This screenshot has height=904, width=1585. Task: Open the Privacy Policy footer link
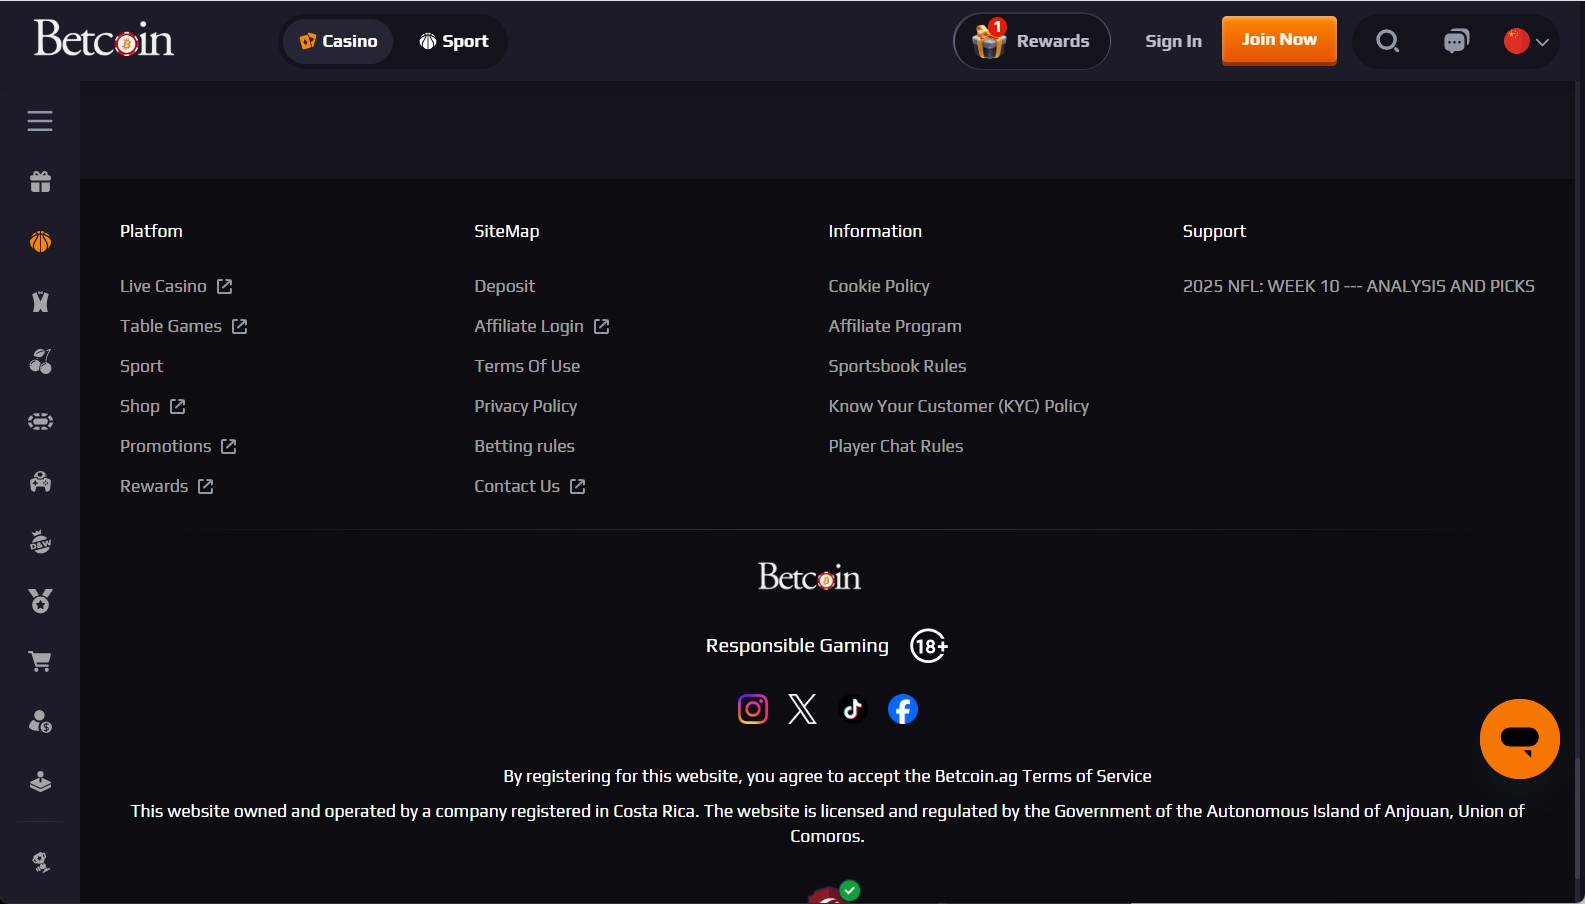coord(525,406)
